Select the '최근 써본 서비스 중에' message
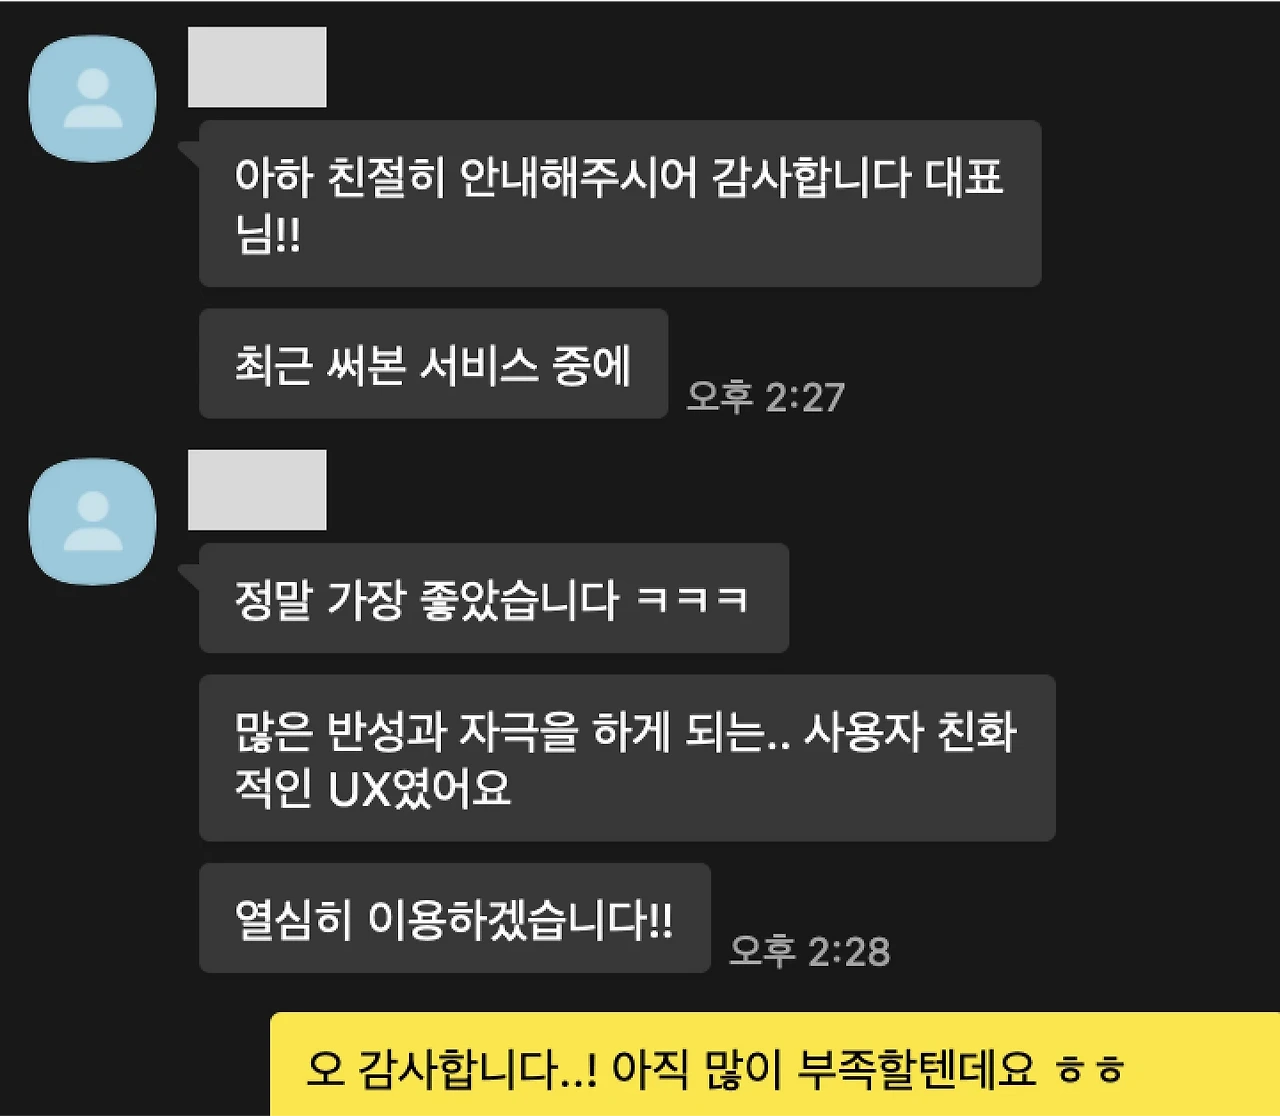Image resolution: width=1280 pixels, height=1116 pixels. pos(433,363)
